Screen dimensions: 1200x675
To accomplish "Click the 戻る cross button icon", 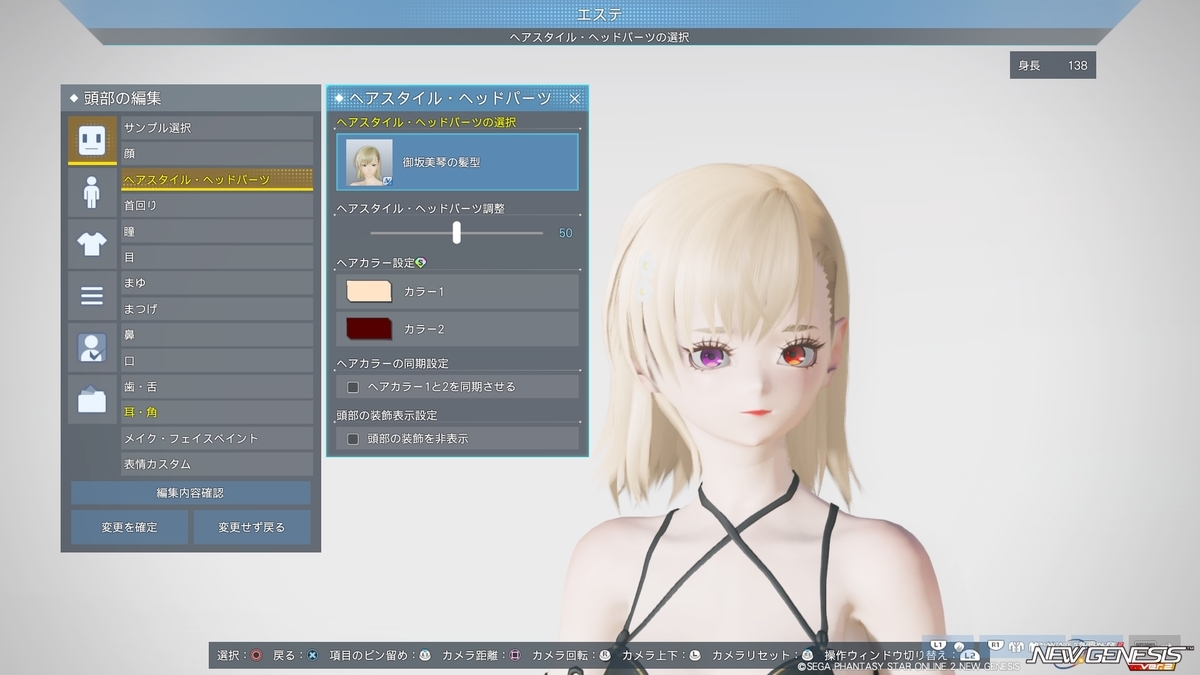I will point(312,655).
